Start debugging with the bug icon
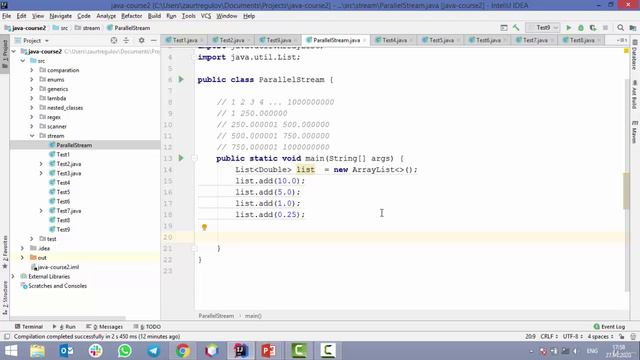 tap(581, 28)
